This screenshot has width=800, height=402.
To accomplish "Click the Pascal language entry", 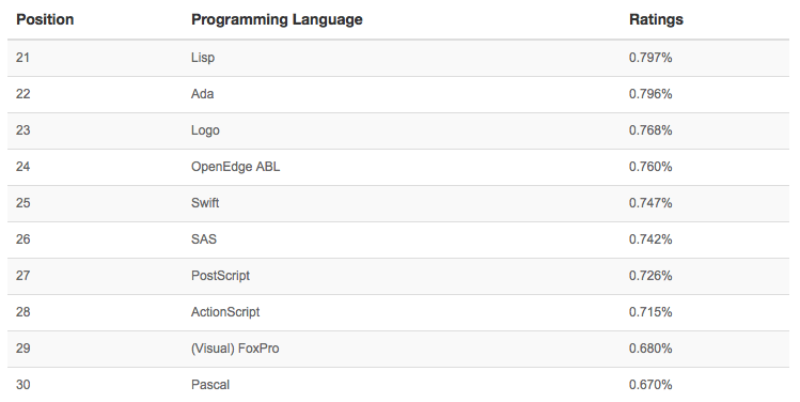I will click(x=210, y=385).
